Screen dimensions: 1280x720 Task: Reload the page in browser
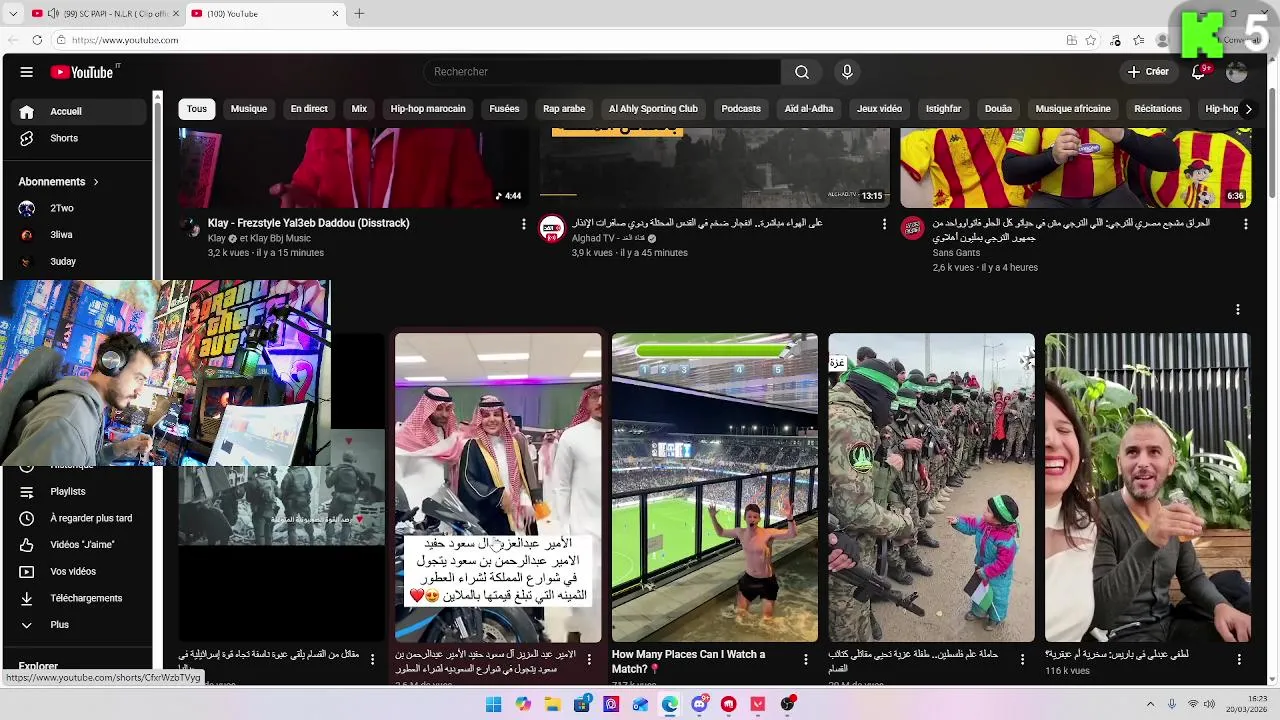[x=37, y=40]
